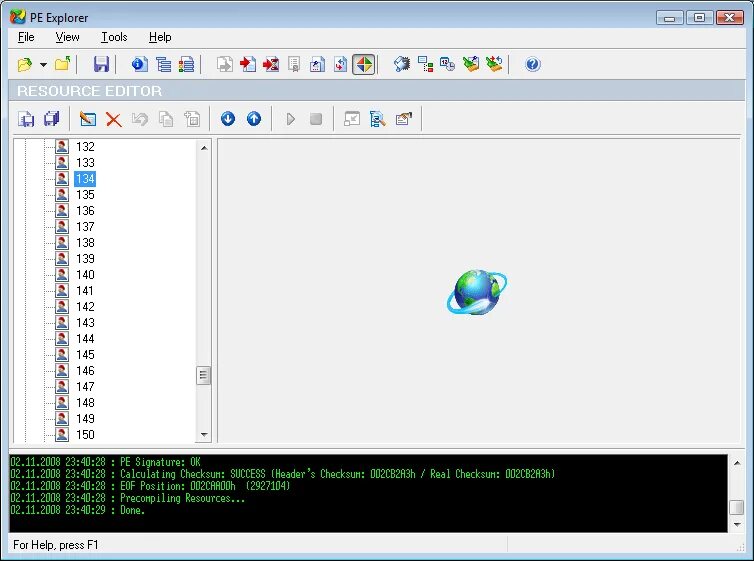Open the import viewer red arrow icon
Viewport: 754px width, 561px height.
tap(248, 64)
